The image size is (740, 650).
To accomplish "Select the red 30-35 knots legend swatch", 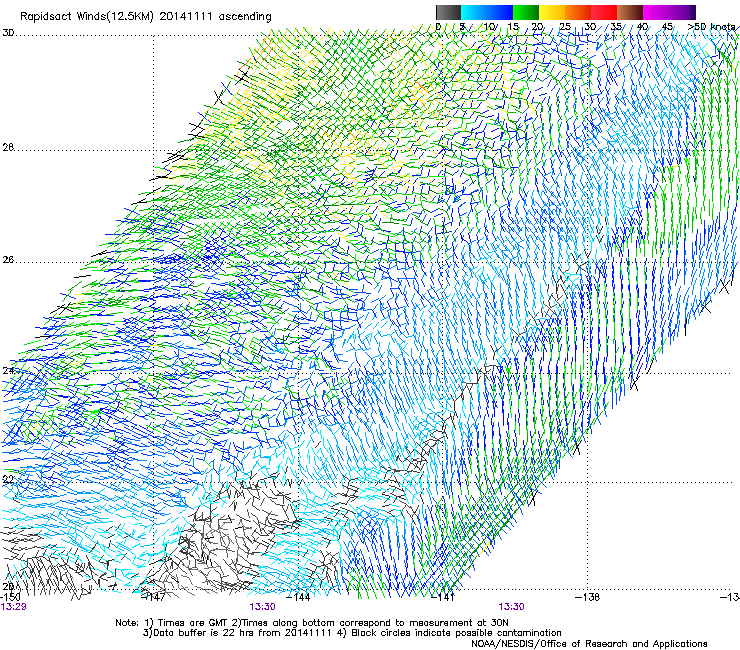I will tap(604, 12).
